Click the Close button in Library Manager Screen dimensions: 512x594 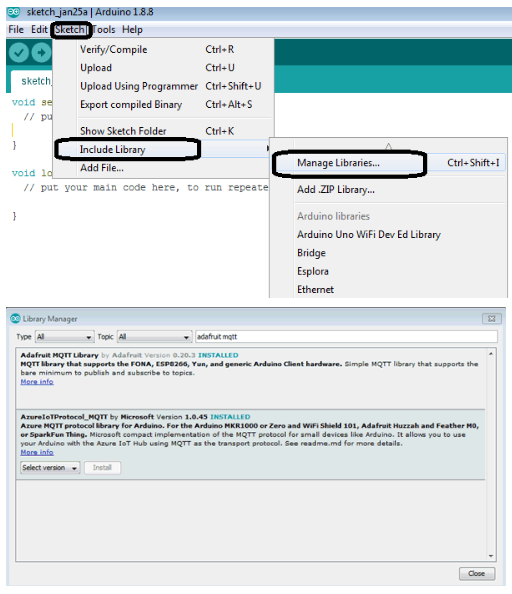(477, 574)
